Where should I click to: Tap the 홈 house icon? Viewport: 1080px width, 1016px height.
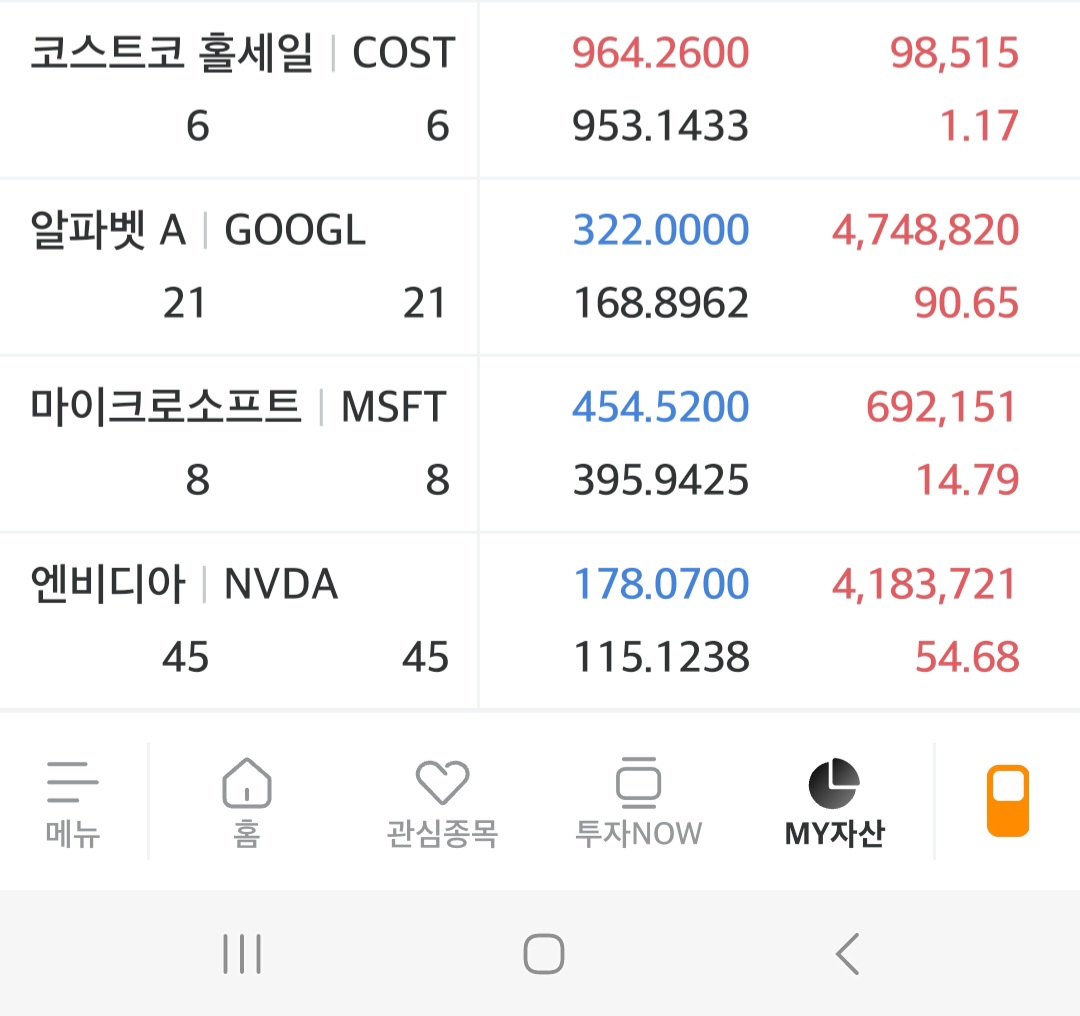click(x=247, y=782)
